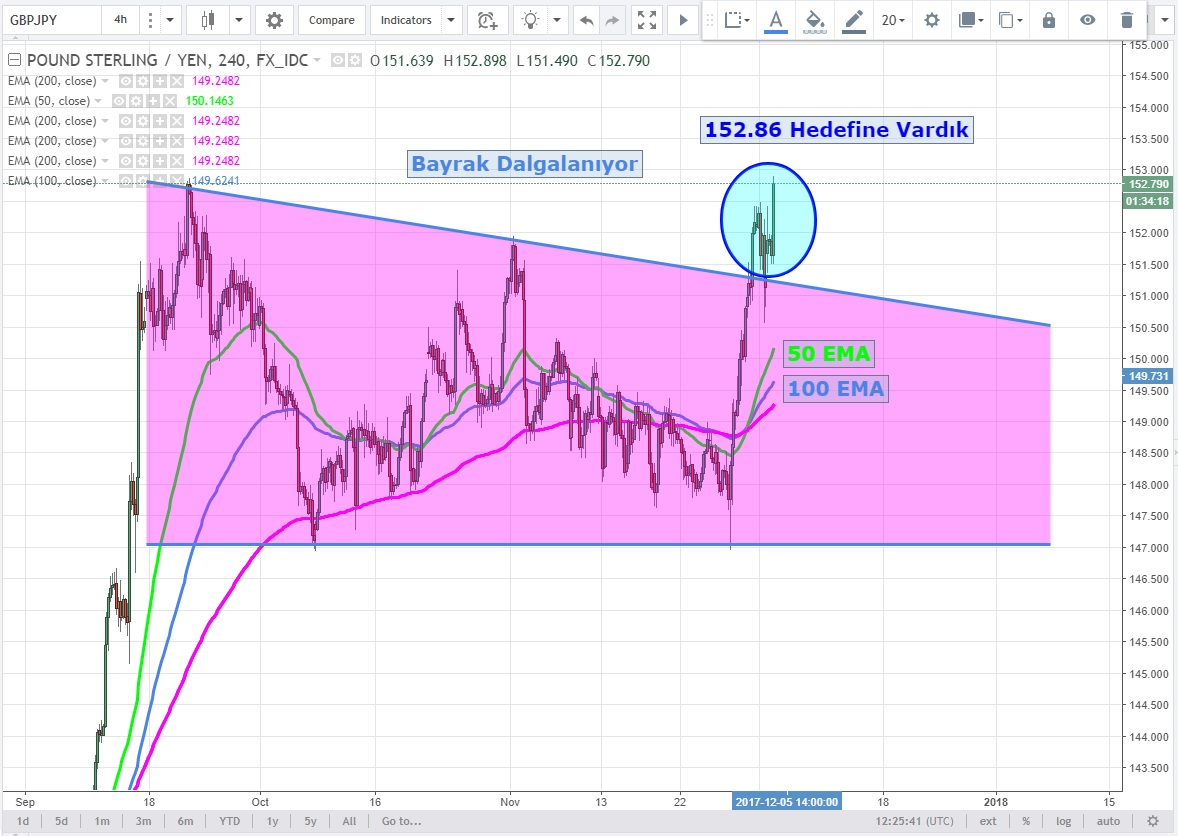Delete the drawing with trash icon
This screenshot has width=1178, height=836.
click(1127, 20)
